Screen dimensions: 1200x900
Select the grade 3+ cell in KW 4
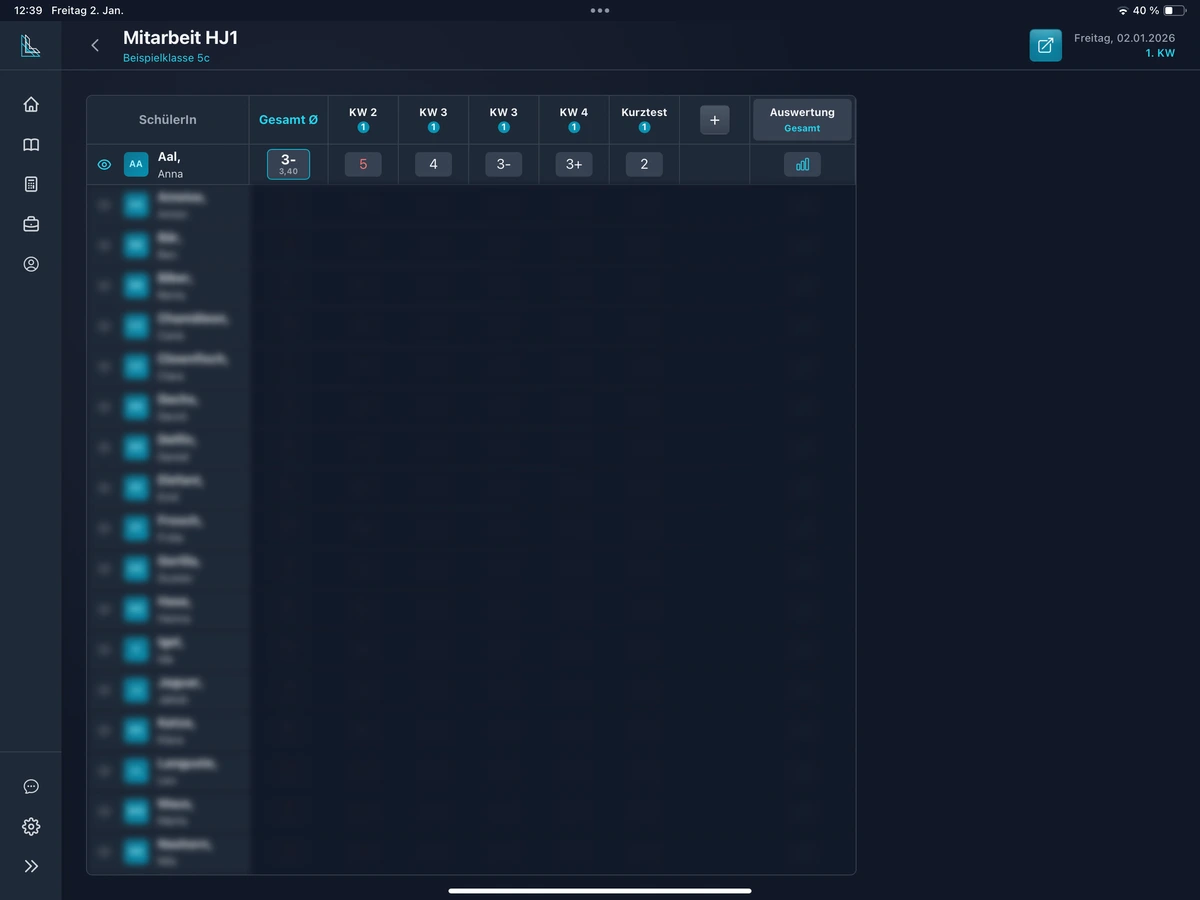click(x=574, y=164)
